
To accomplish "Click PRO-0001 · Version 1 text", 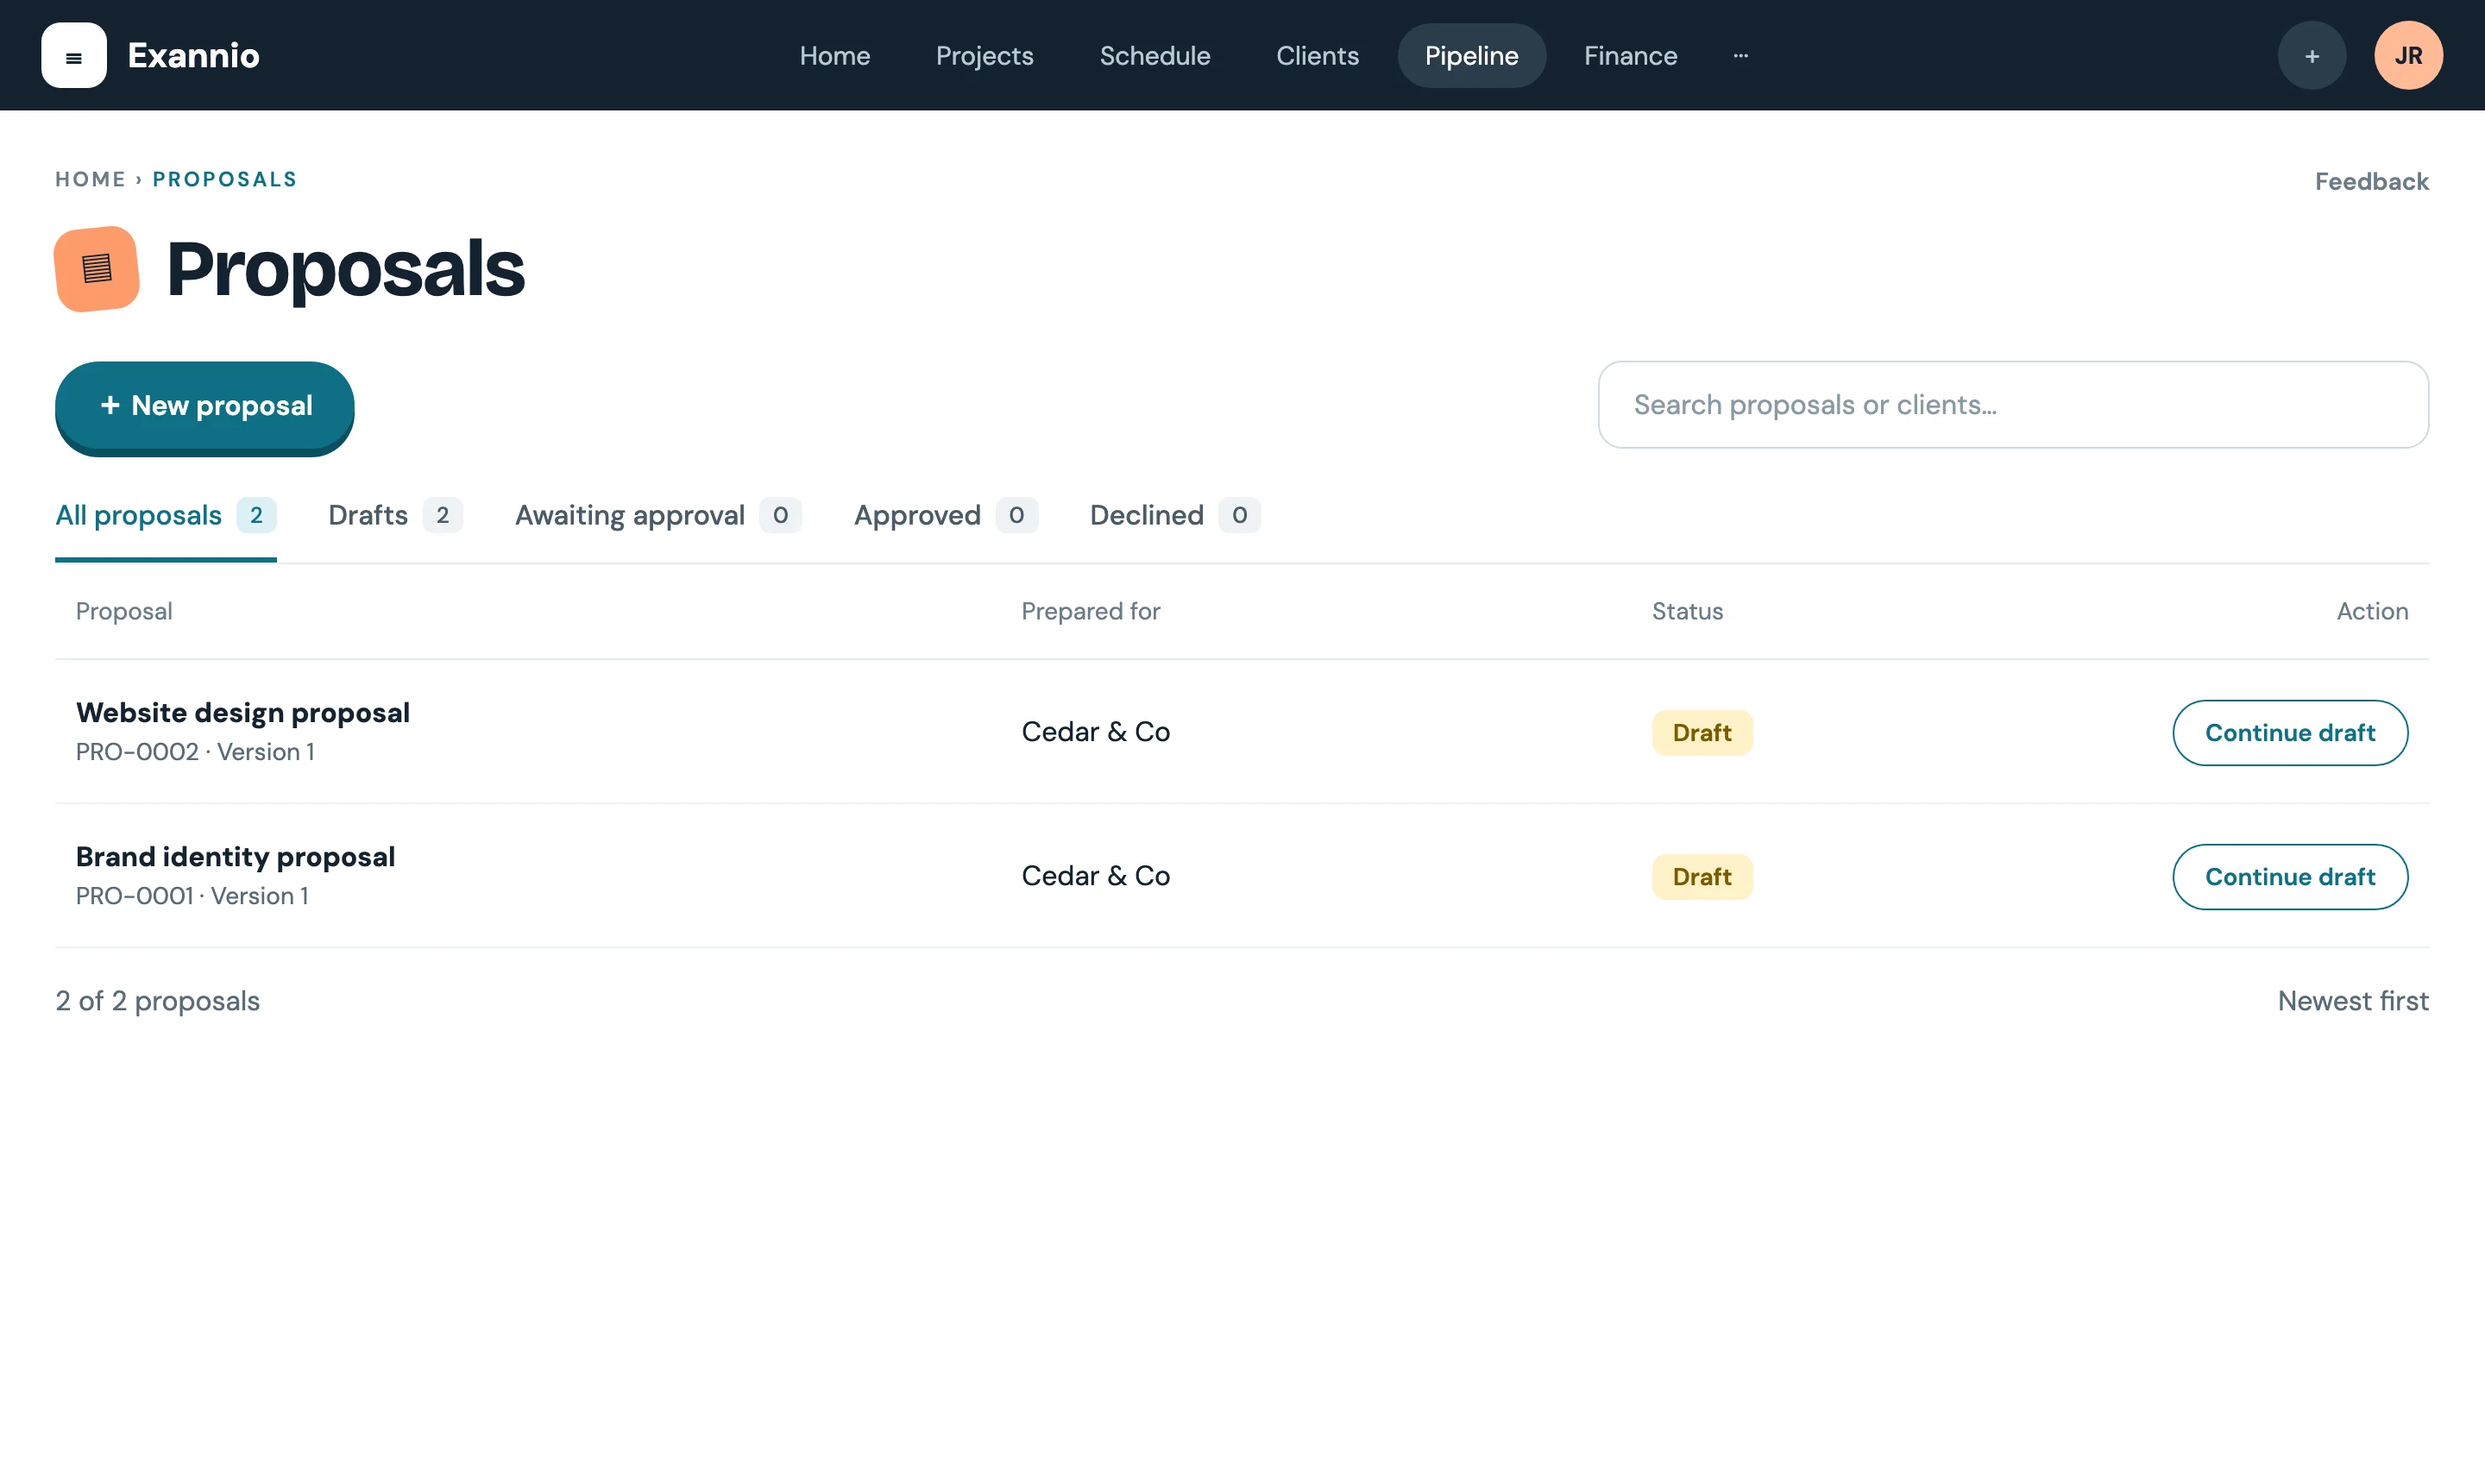I will coord(192,896).
